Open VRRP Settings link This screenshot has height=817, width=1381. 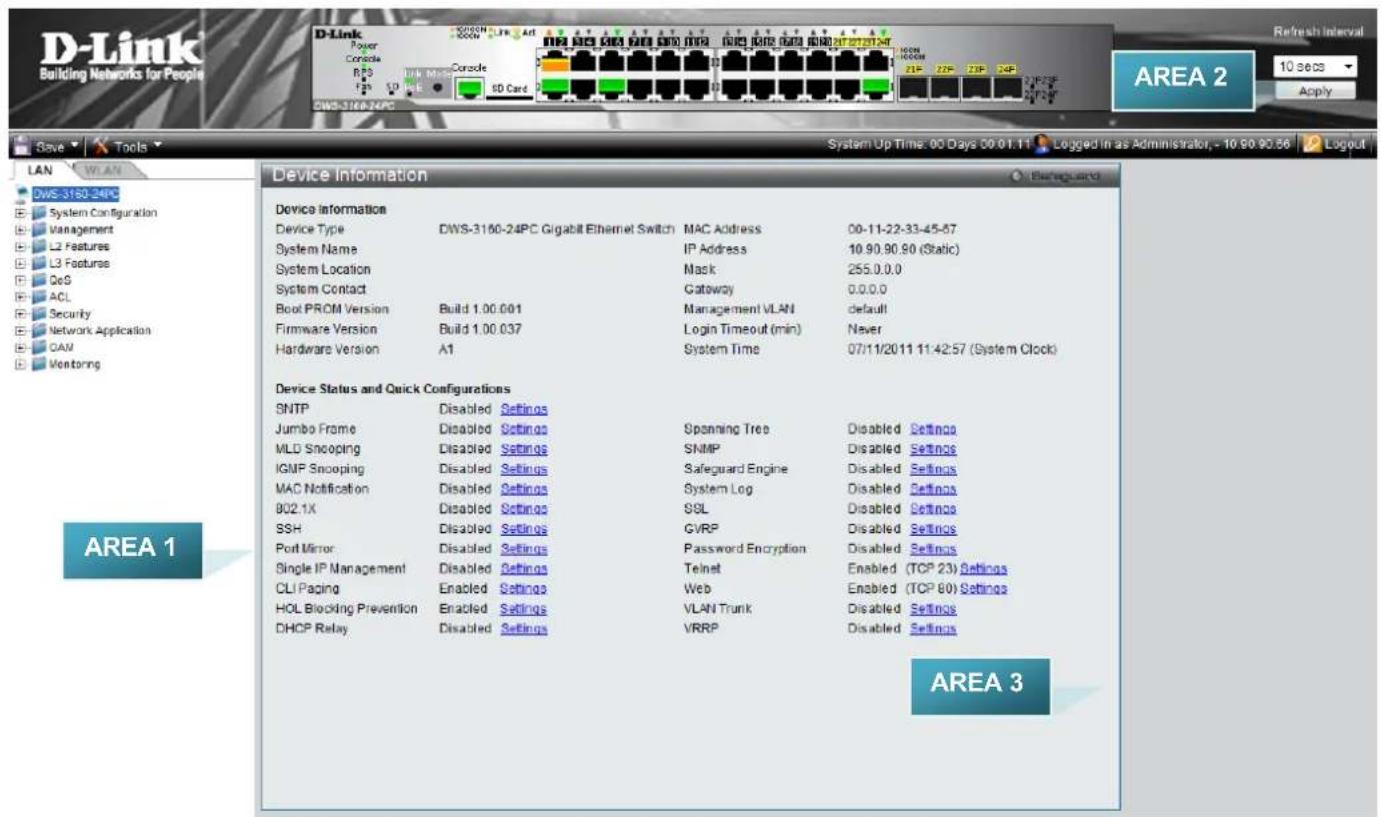[x=933, y=628]
